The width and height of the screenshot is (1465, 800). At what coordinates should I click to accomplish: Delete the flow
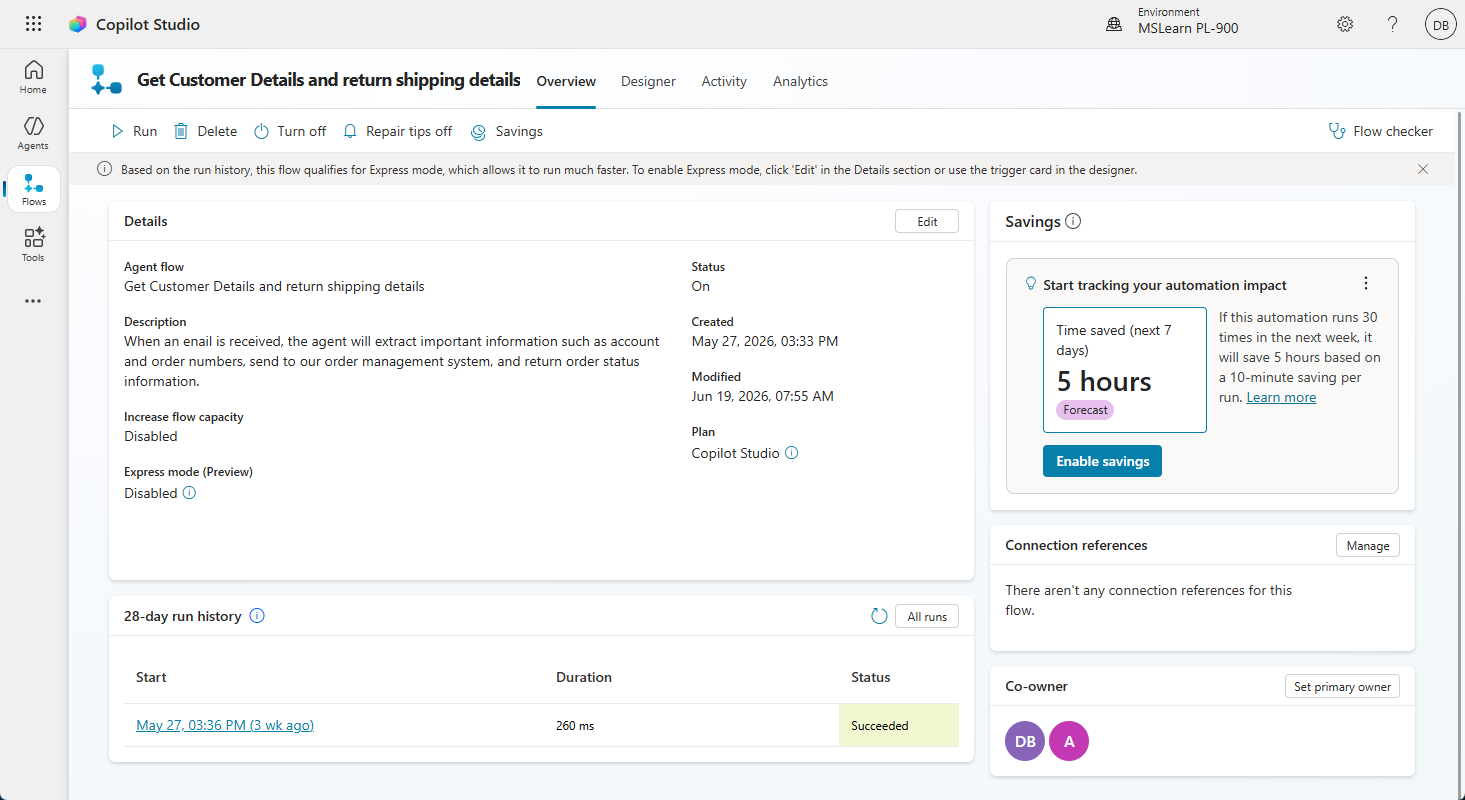pyautogui.click(x=205, y=131)
